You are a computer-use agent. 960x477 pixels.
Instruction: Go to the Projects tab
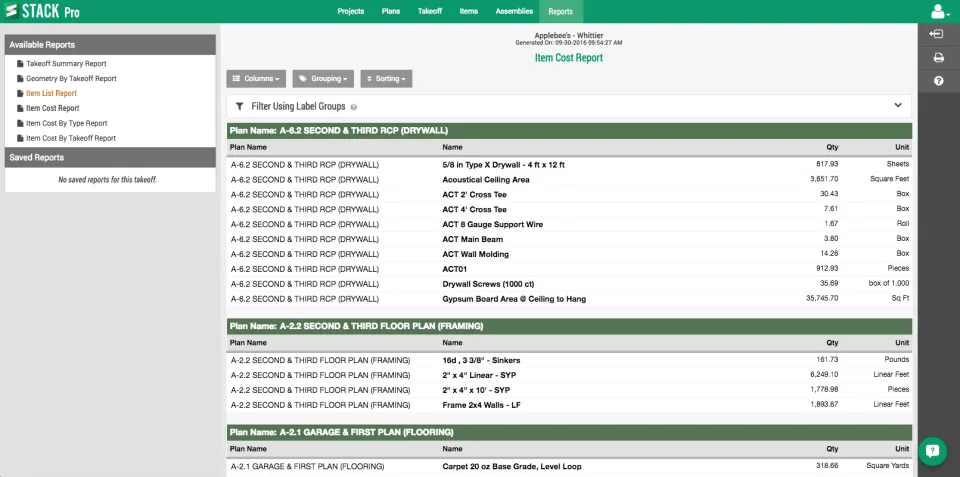point(351,12)
